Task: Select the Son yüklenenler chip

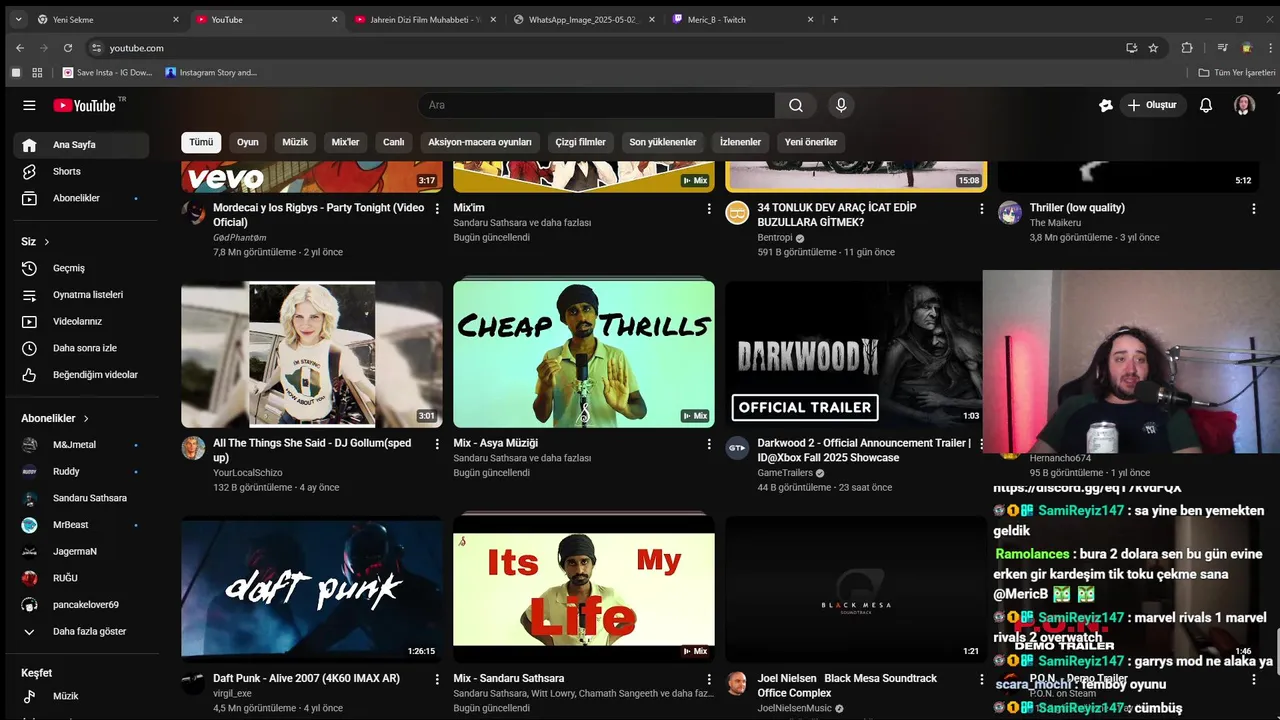Action: point(663,142)
